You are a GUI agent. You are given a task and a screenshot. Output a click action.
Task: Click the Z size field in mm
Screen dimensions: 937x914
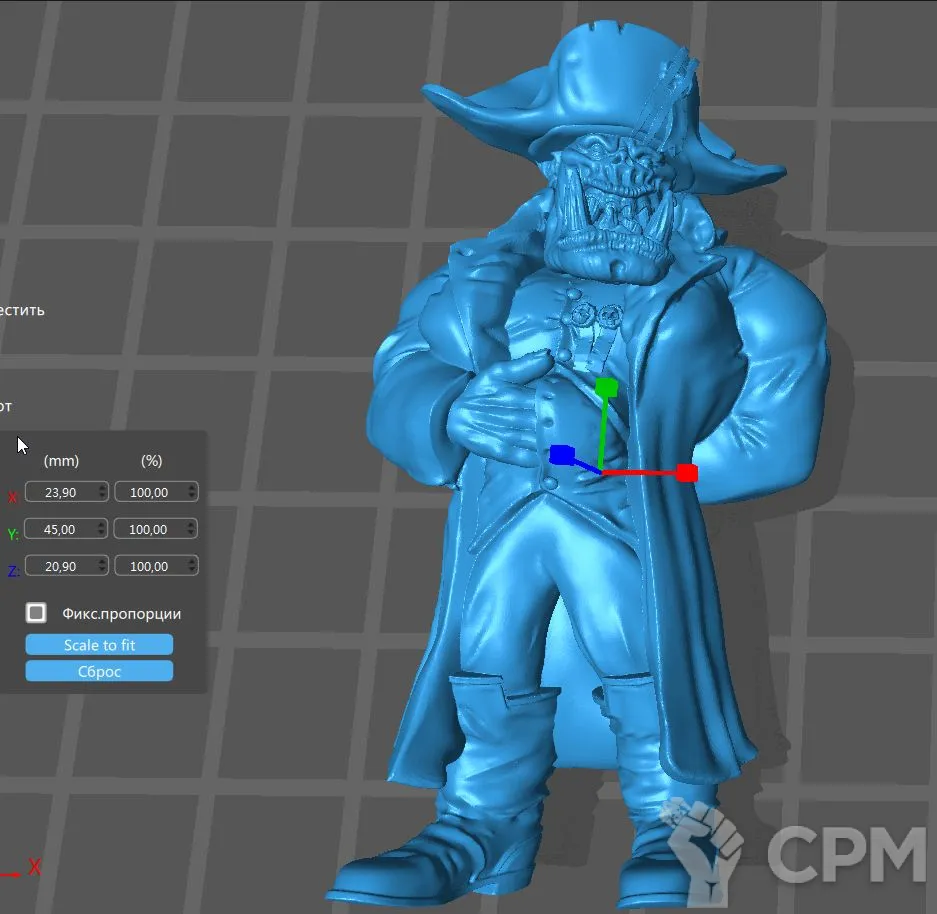[60, 566]
